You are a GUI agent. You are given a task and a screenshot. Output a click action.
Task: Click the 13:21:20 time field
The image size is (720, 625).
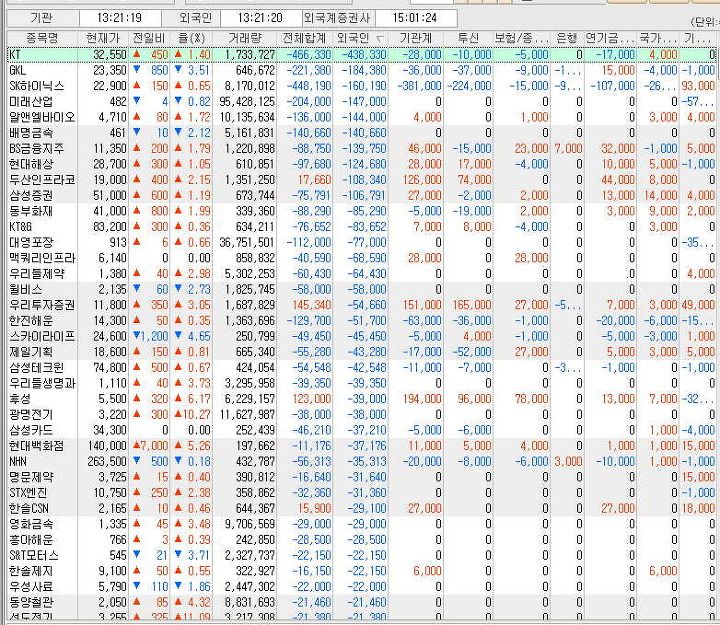point(260,18)
